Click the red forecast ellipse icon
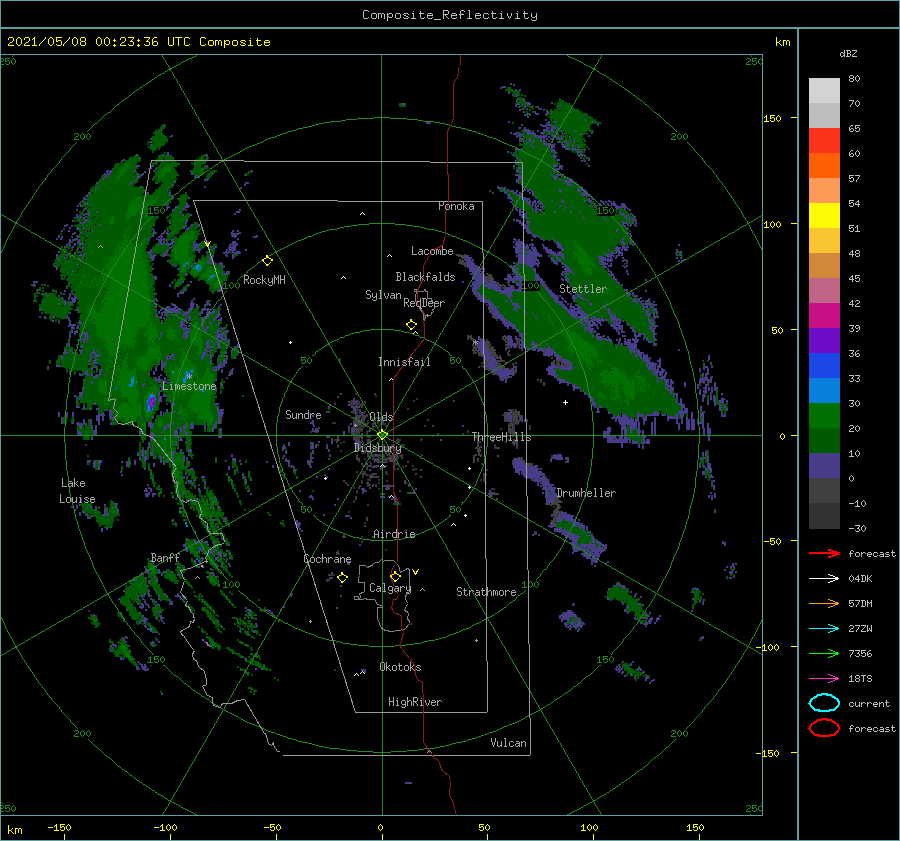This screenshot has height=841, width=900. tap(824, 728)
